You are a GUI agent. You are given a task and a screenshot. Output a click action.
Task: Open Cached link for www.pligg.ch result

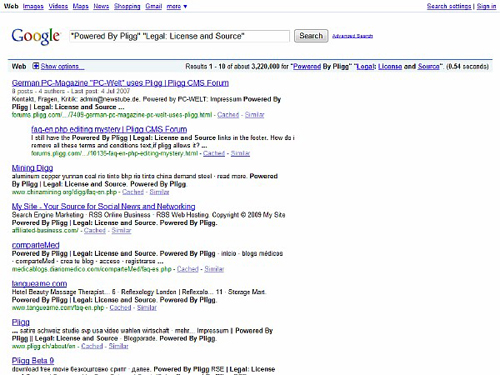(92, 346)
